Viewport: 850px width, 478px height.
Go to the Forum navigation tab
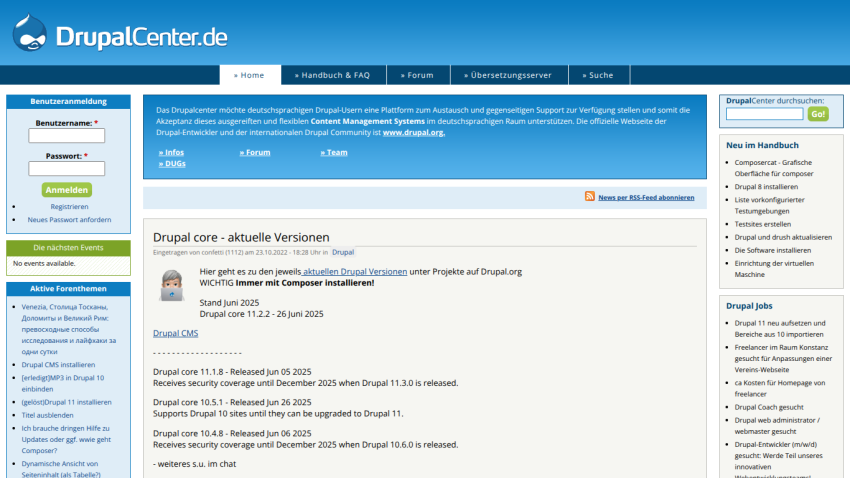coord(417,75)
